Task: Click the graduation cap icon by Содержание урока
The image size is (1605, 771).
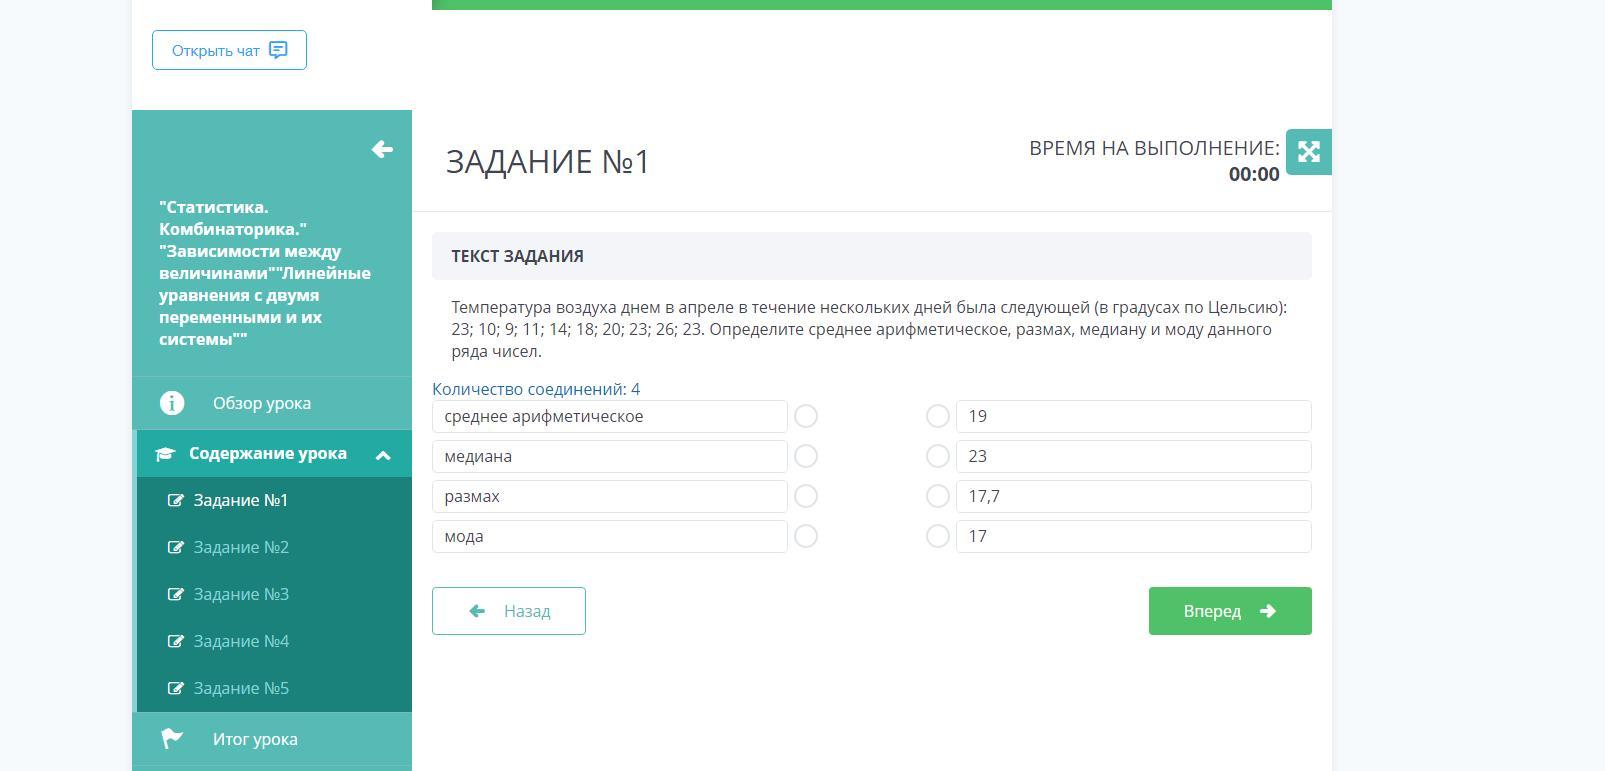Action: 165,454
